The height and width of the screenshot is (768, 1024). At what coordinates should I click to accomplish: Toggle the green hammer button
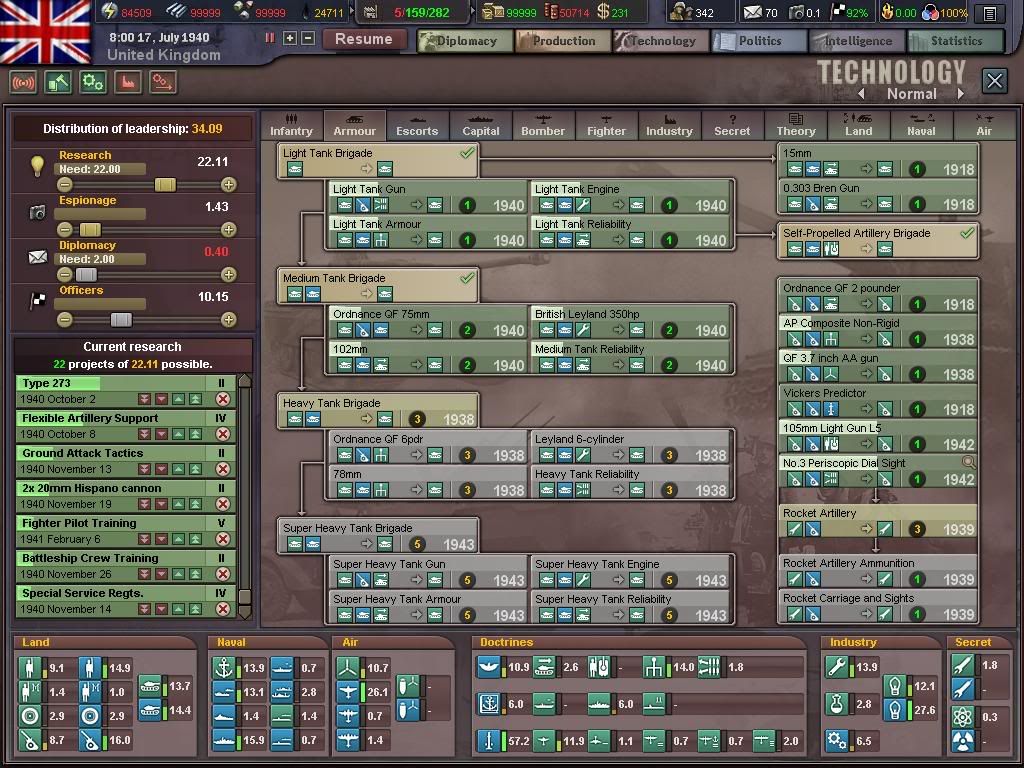click(x=58, y=83)
